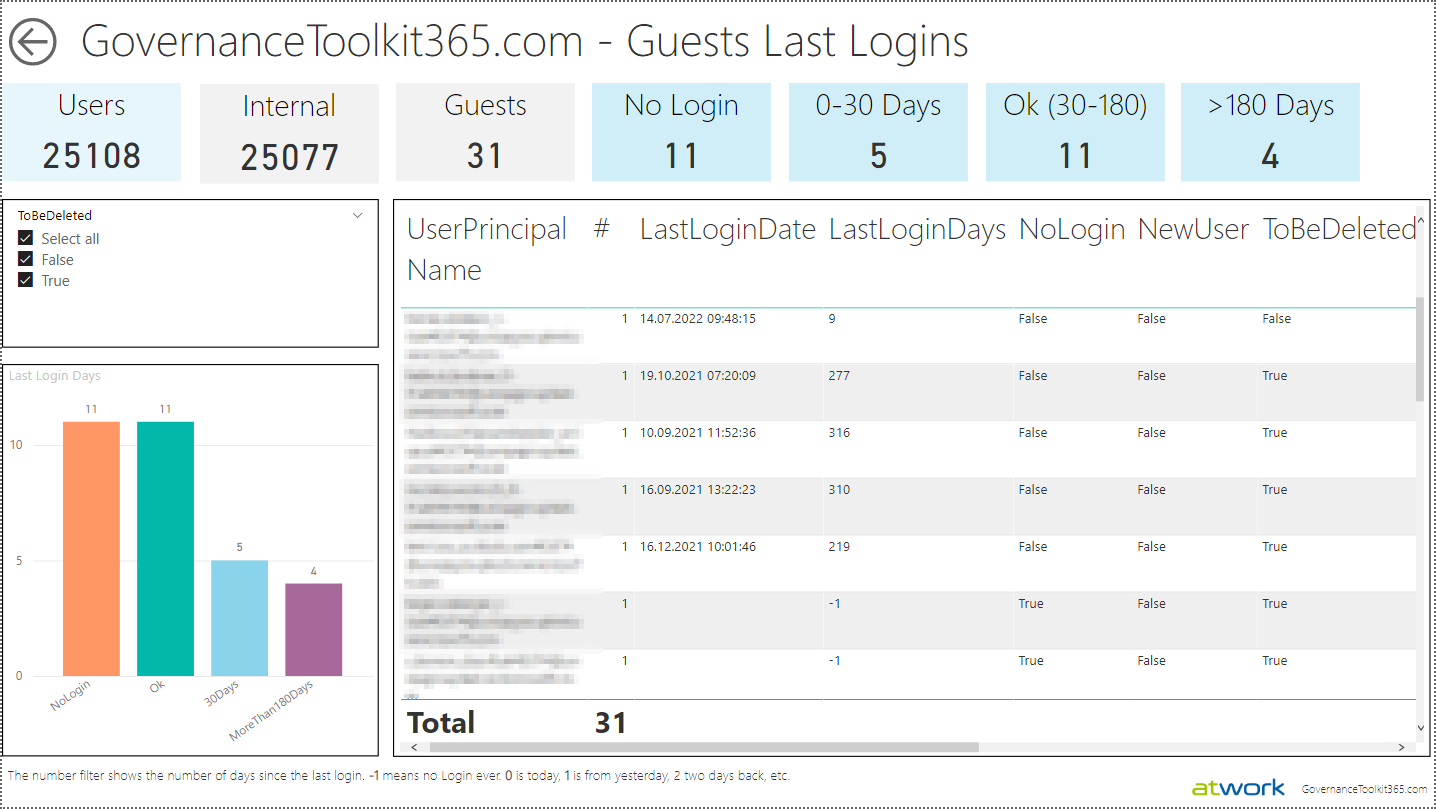Click the atwork logo in the footer

click(1238, 787)
